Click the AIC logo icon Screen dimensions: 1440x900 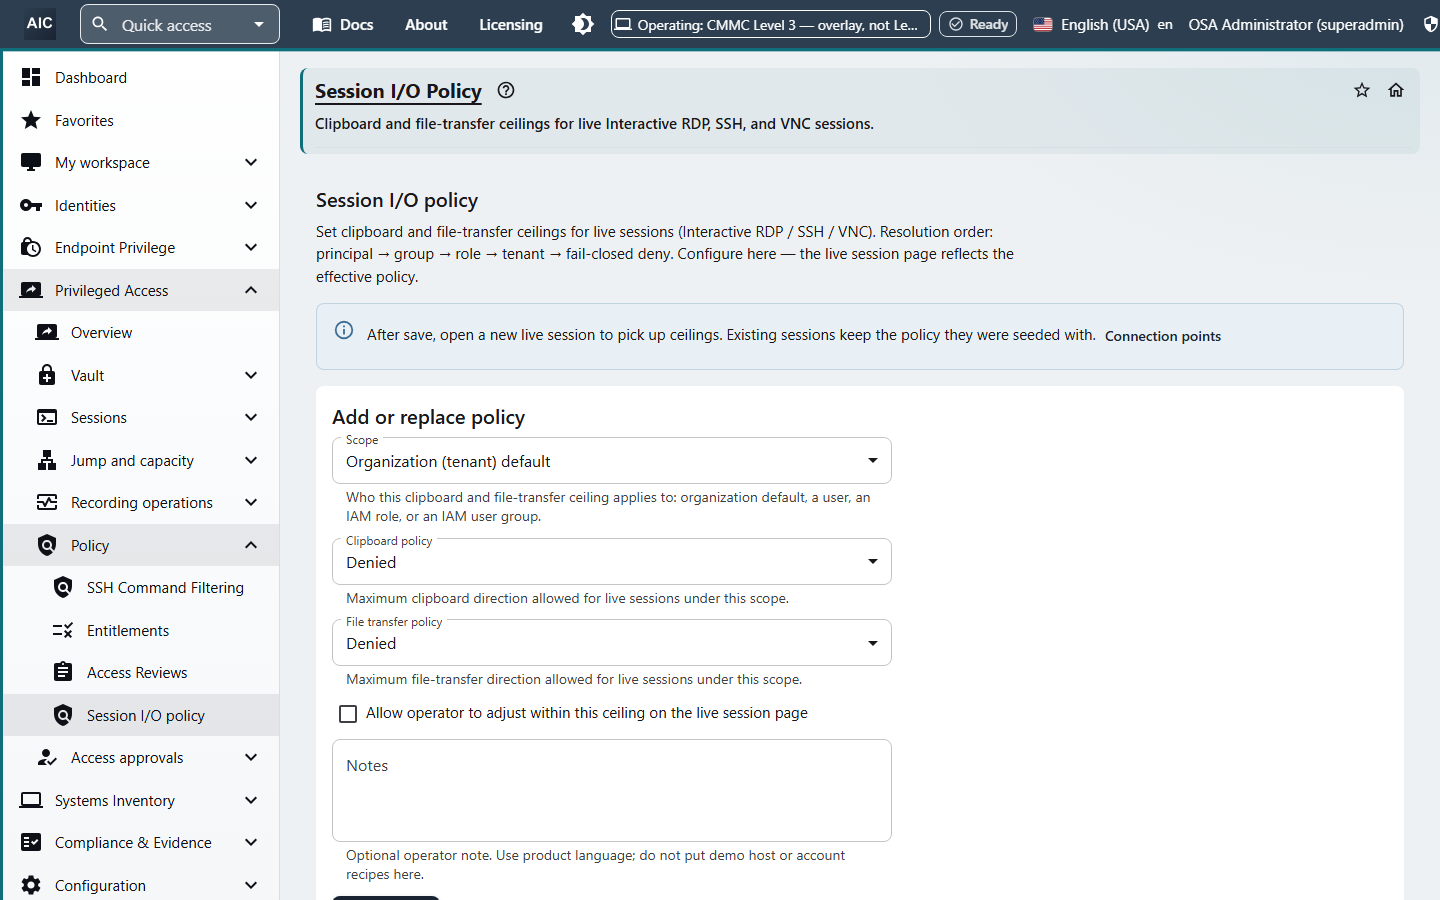click(40, 24)
